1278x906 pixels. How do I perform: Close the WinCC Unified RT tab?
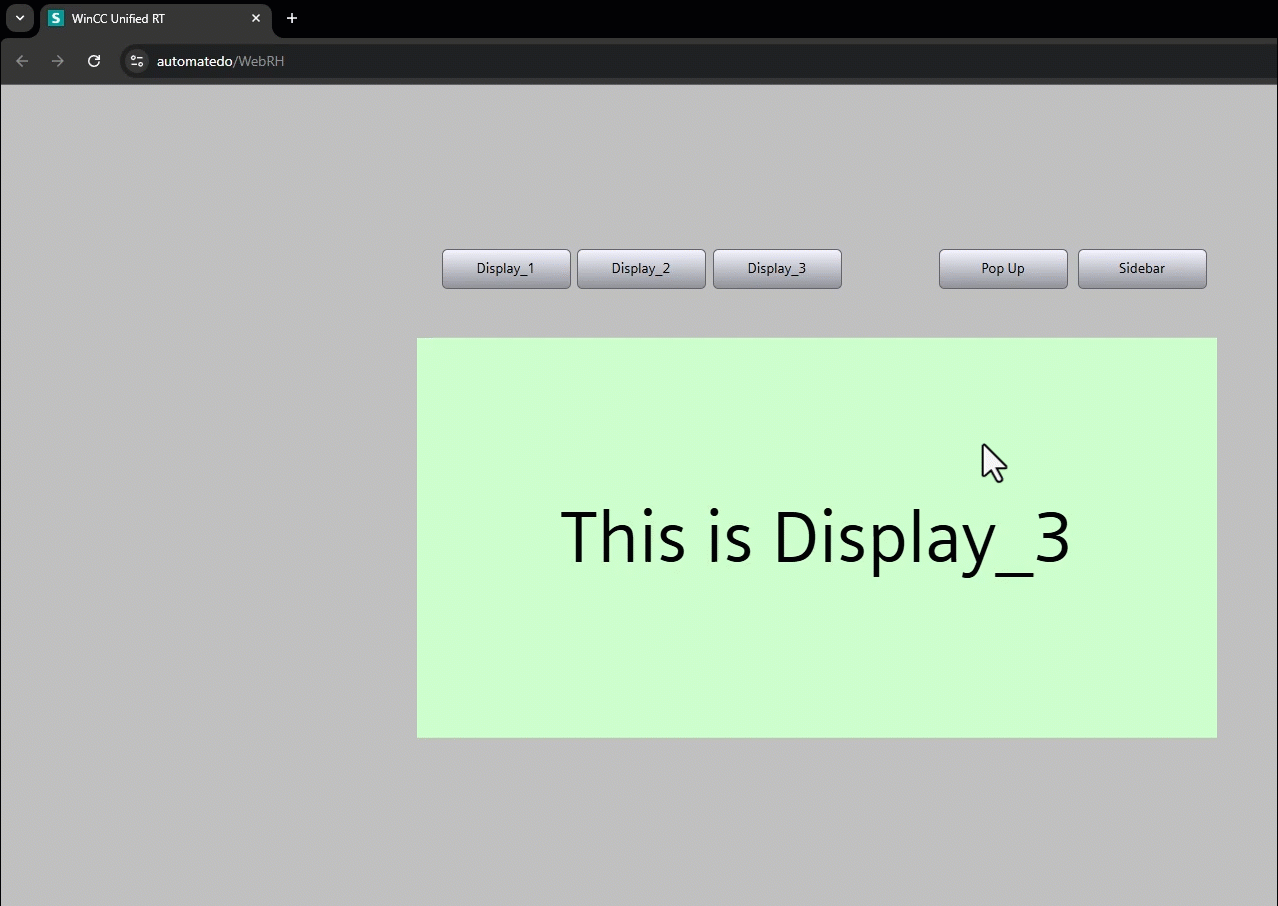click(x=256, y=18)
